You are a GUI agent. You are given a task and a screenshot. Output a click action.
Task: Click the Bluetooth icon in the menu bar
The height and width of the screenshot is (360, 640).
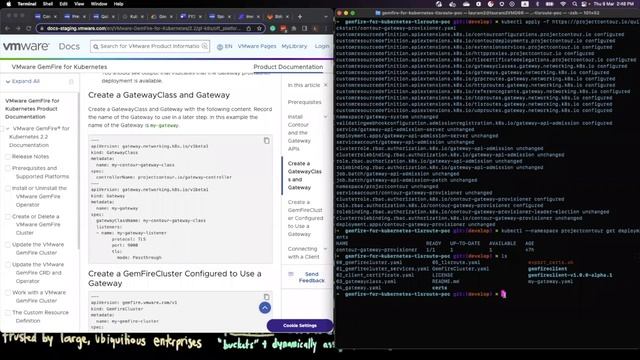537,4
